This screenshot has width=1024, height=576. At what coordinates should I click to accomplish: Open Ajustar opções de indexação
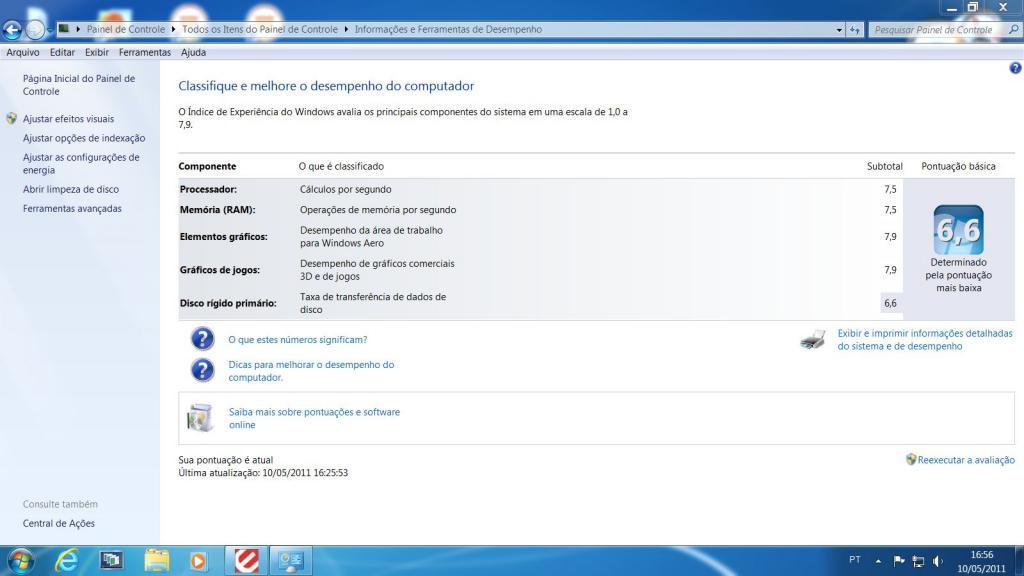(84, 138)
